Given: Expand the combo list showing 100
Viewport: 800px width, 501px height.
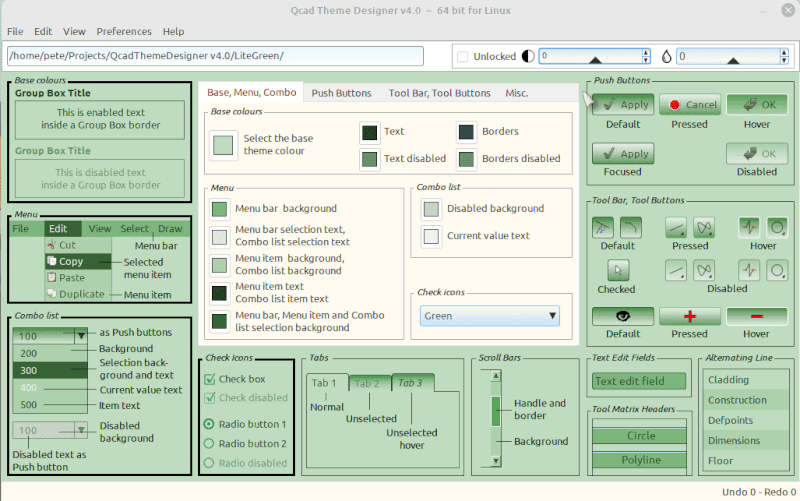Looking at the screenshot, I should (x=82, y=336).
